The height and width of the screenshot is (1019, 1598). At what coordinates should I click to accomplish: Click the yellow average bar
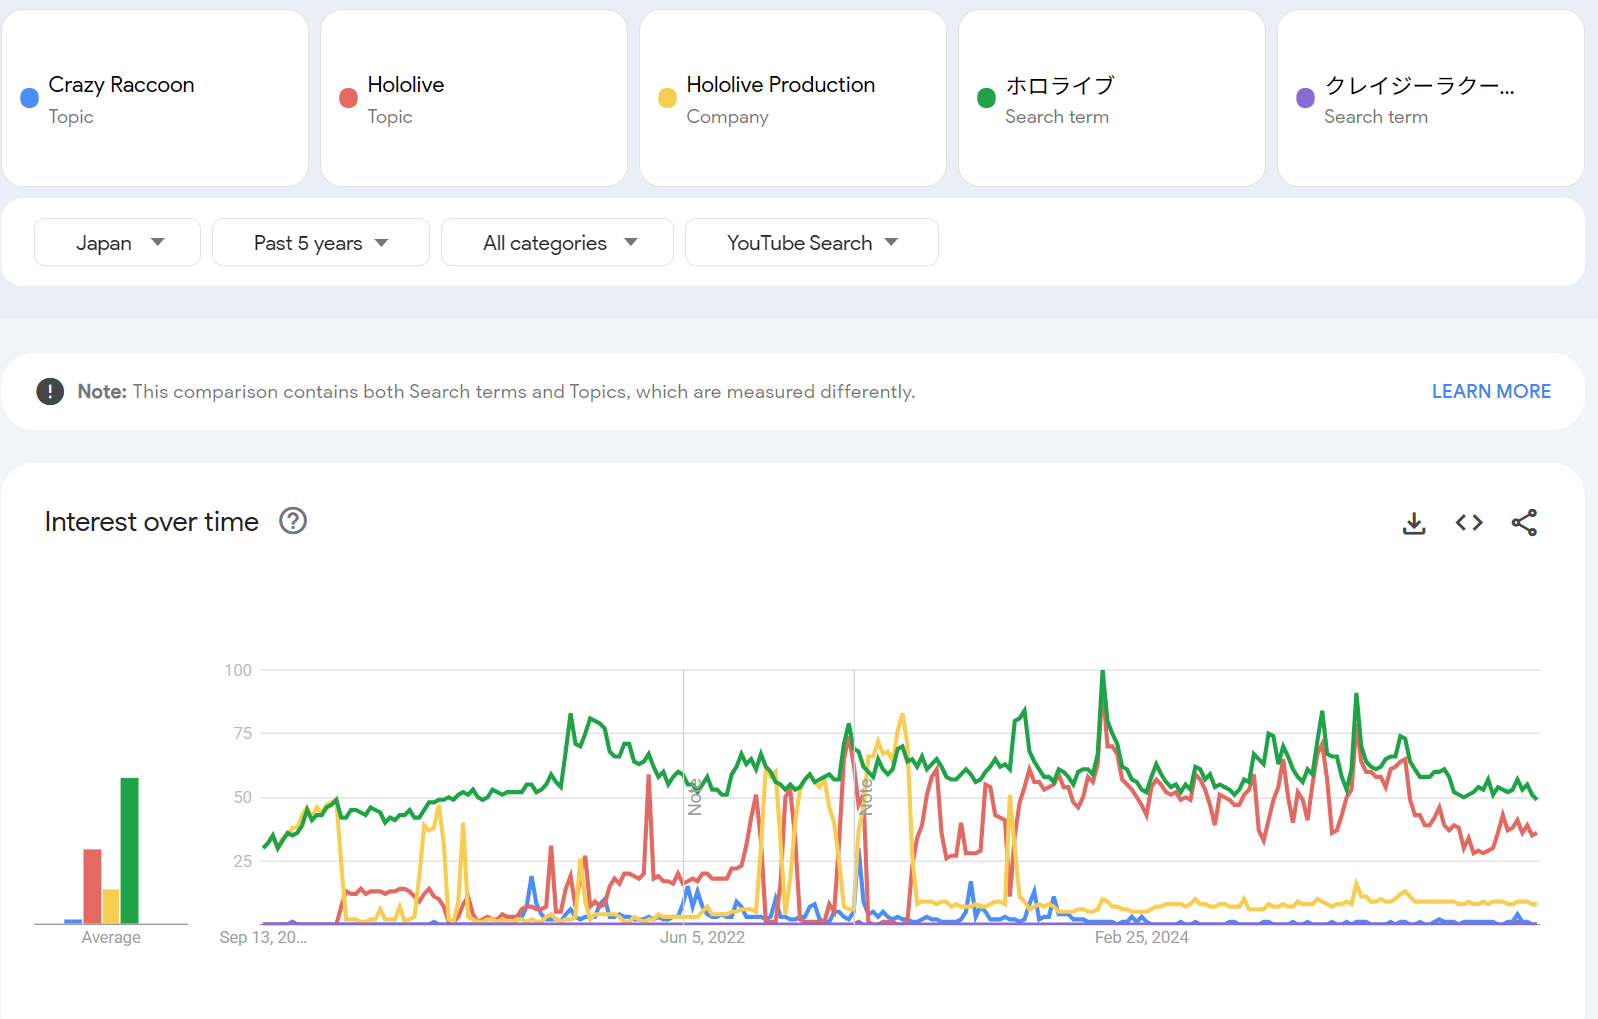coord(111,906)
